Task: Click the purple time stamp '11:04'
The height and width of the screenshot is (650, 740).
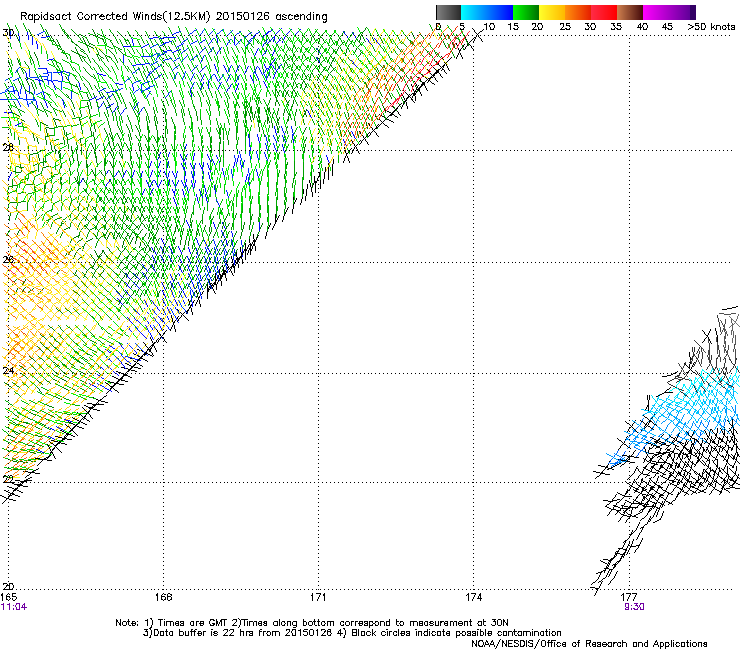Action: 14,607
